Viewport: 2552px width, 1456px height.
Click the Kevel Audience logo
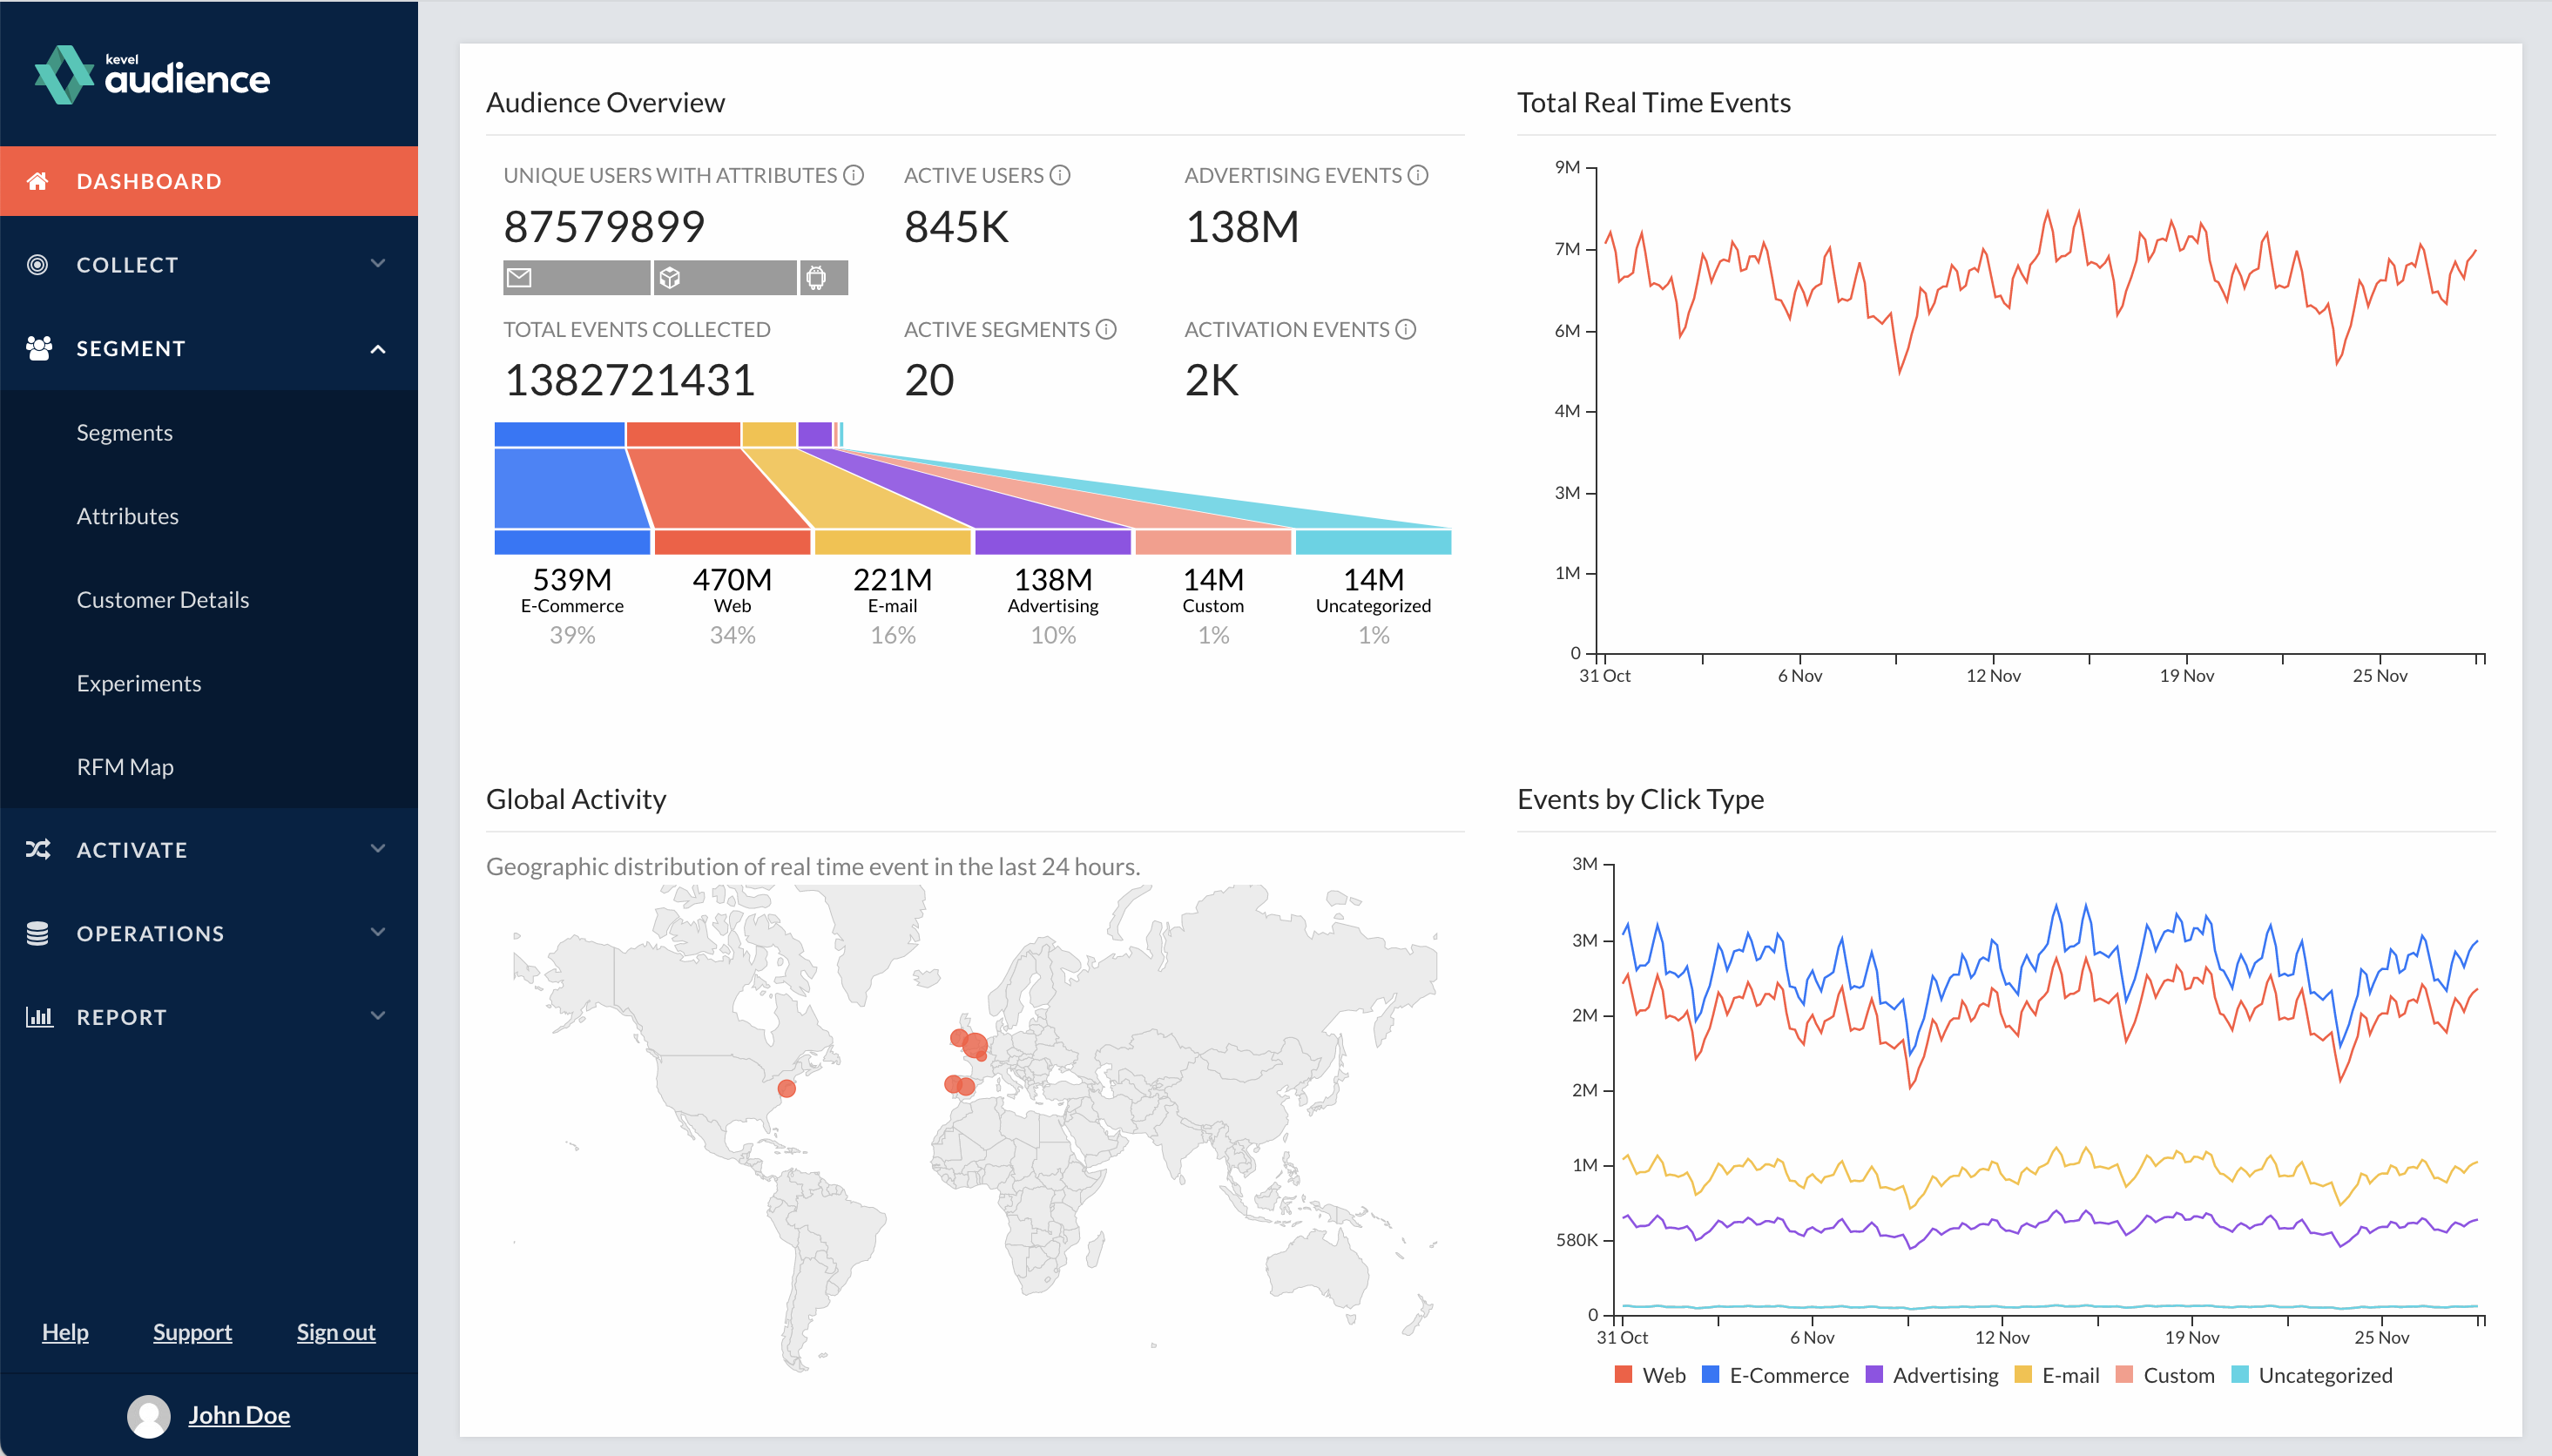(x=152, y=75)
